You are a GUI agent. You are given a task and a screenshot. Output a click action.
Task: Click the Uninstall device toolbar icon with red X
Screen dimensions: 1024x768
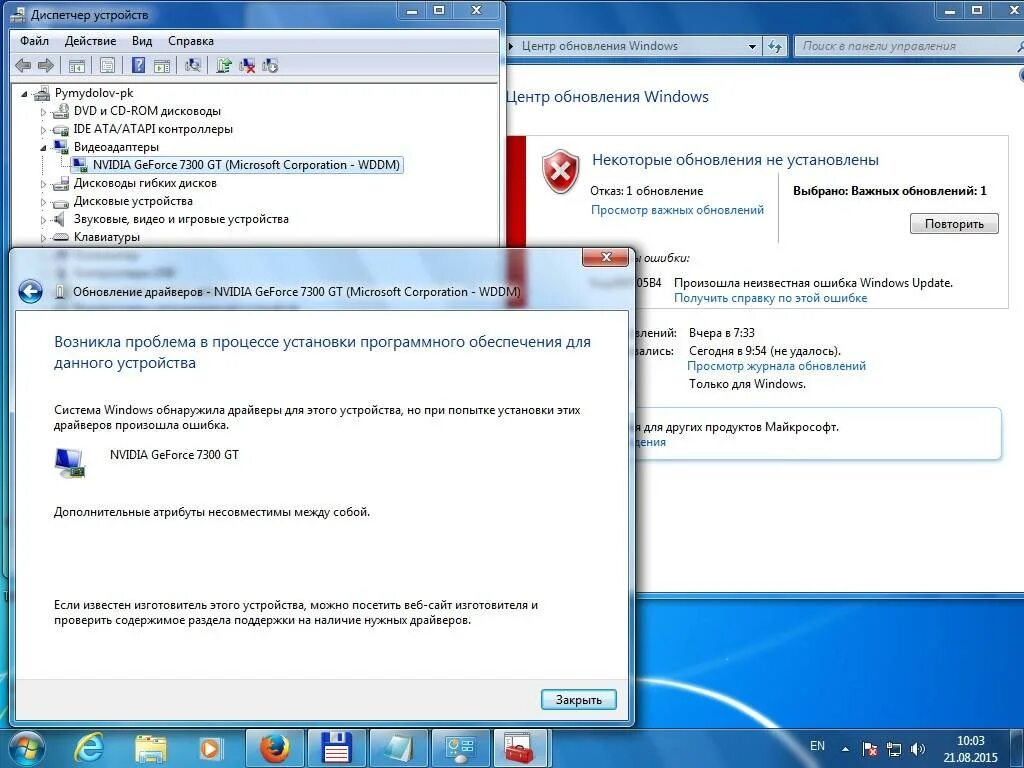point(247,65)
